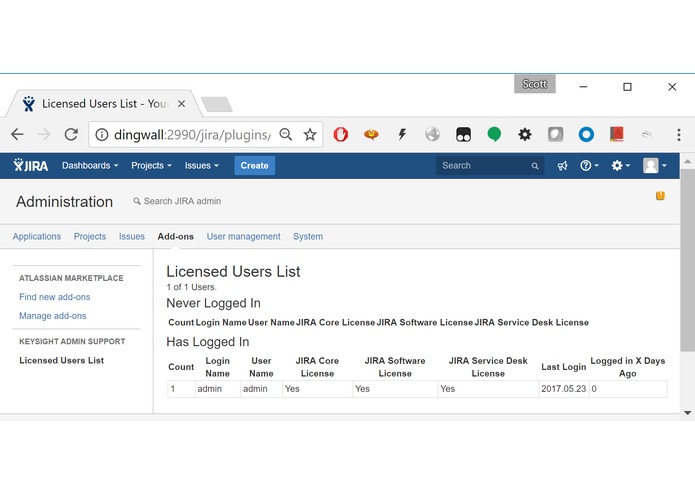Switch to the User management tab

(x=243, y=236)
